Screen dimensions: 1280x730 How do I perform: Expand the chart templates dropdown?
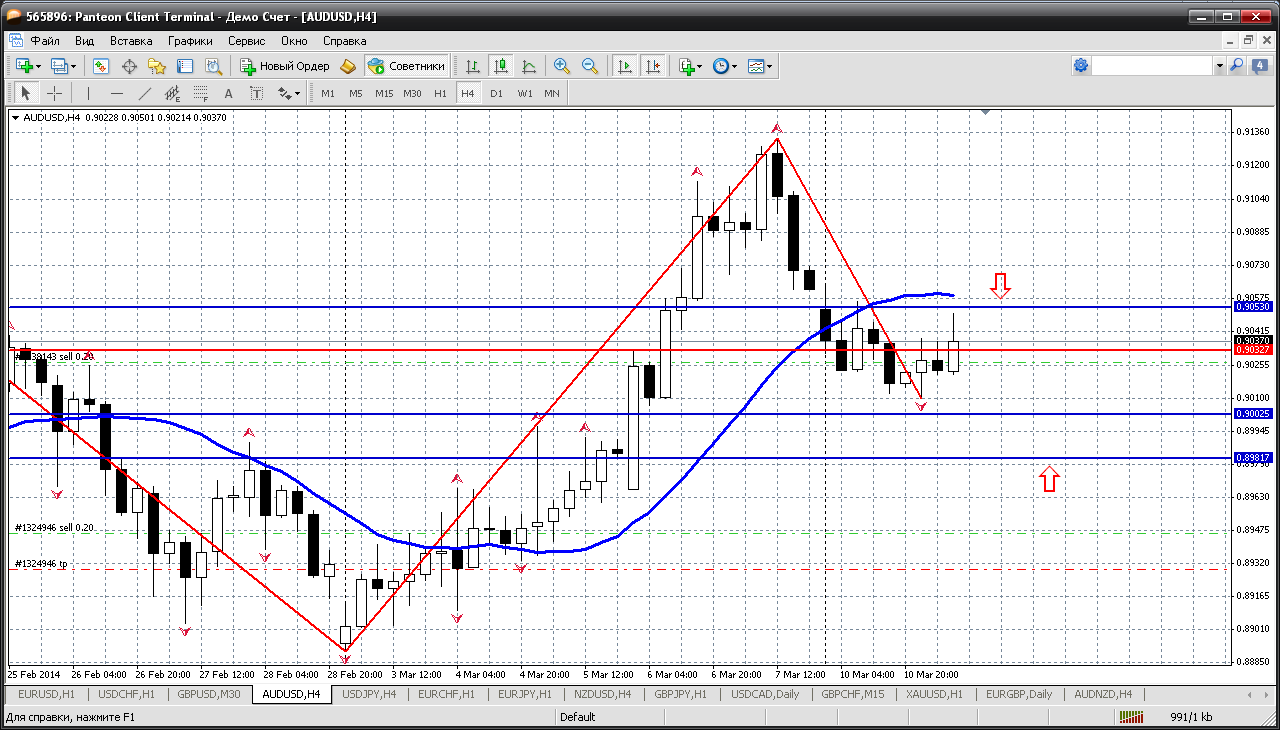pos(770,66)
